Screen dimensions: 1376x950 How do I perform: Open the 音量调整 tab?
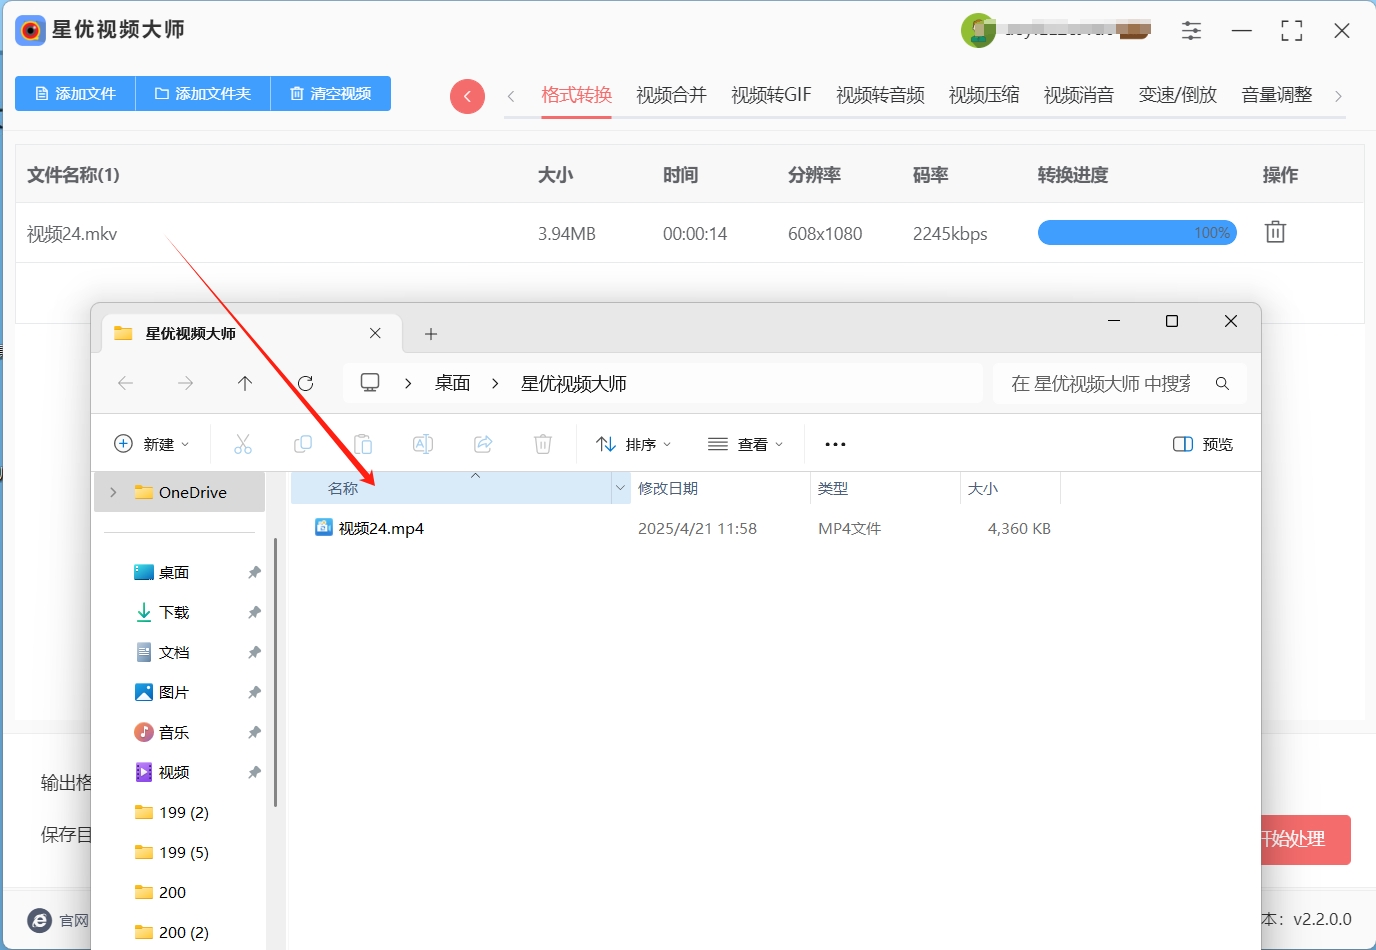pyautogui.click(x=1277, y=95)
